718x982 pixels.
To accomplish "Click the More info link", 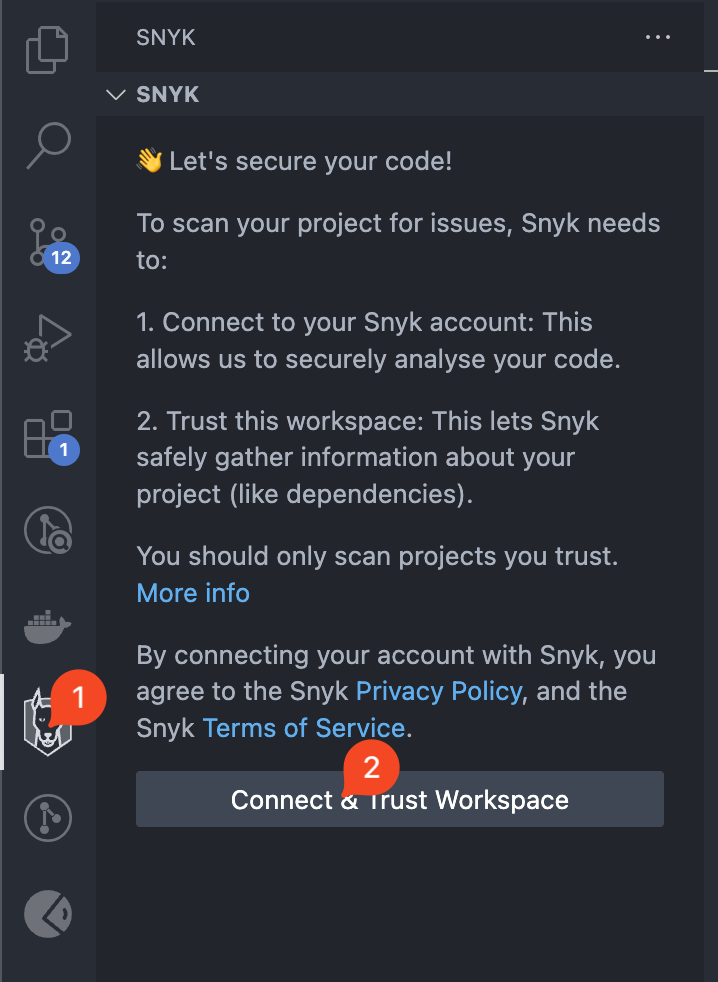I will click(193, 593).
